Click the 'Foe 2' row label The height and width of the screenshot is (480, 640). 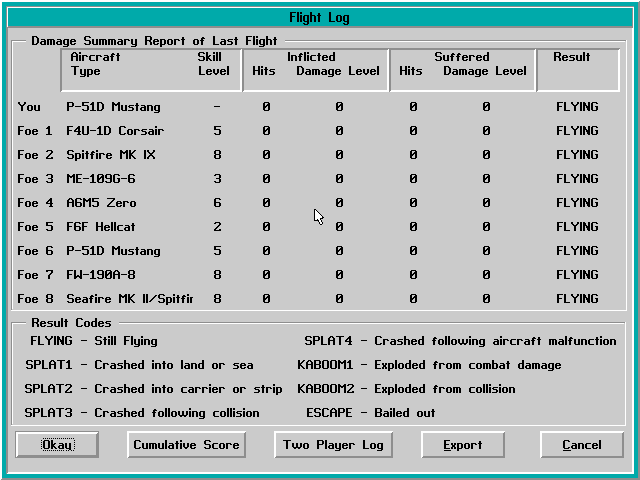pyautogui.click(x=35, y=155)
